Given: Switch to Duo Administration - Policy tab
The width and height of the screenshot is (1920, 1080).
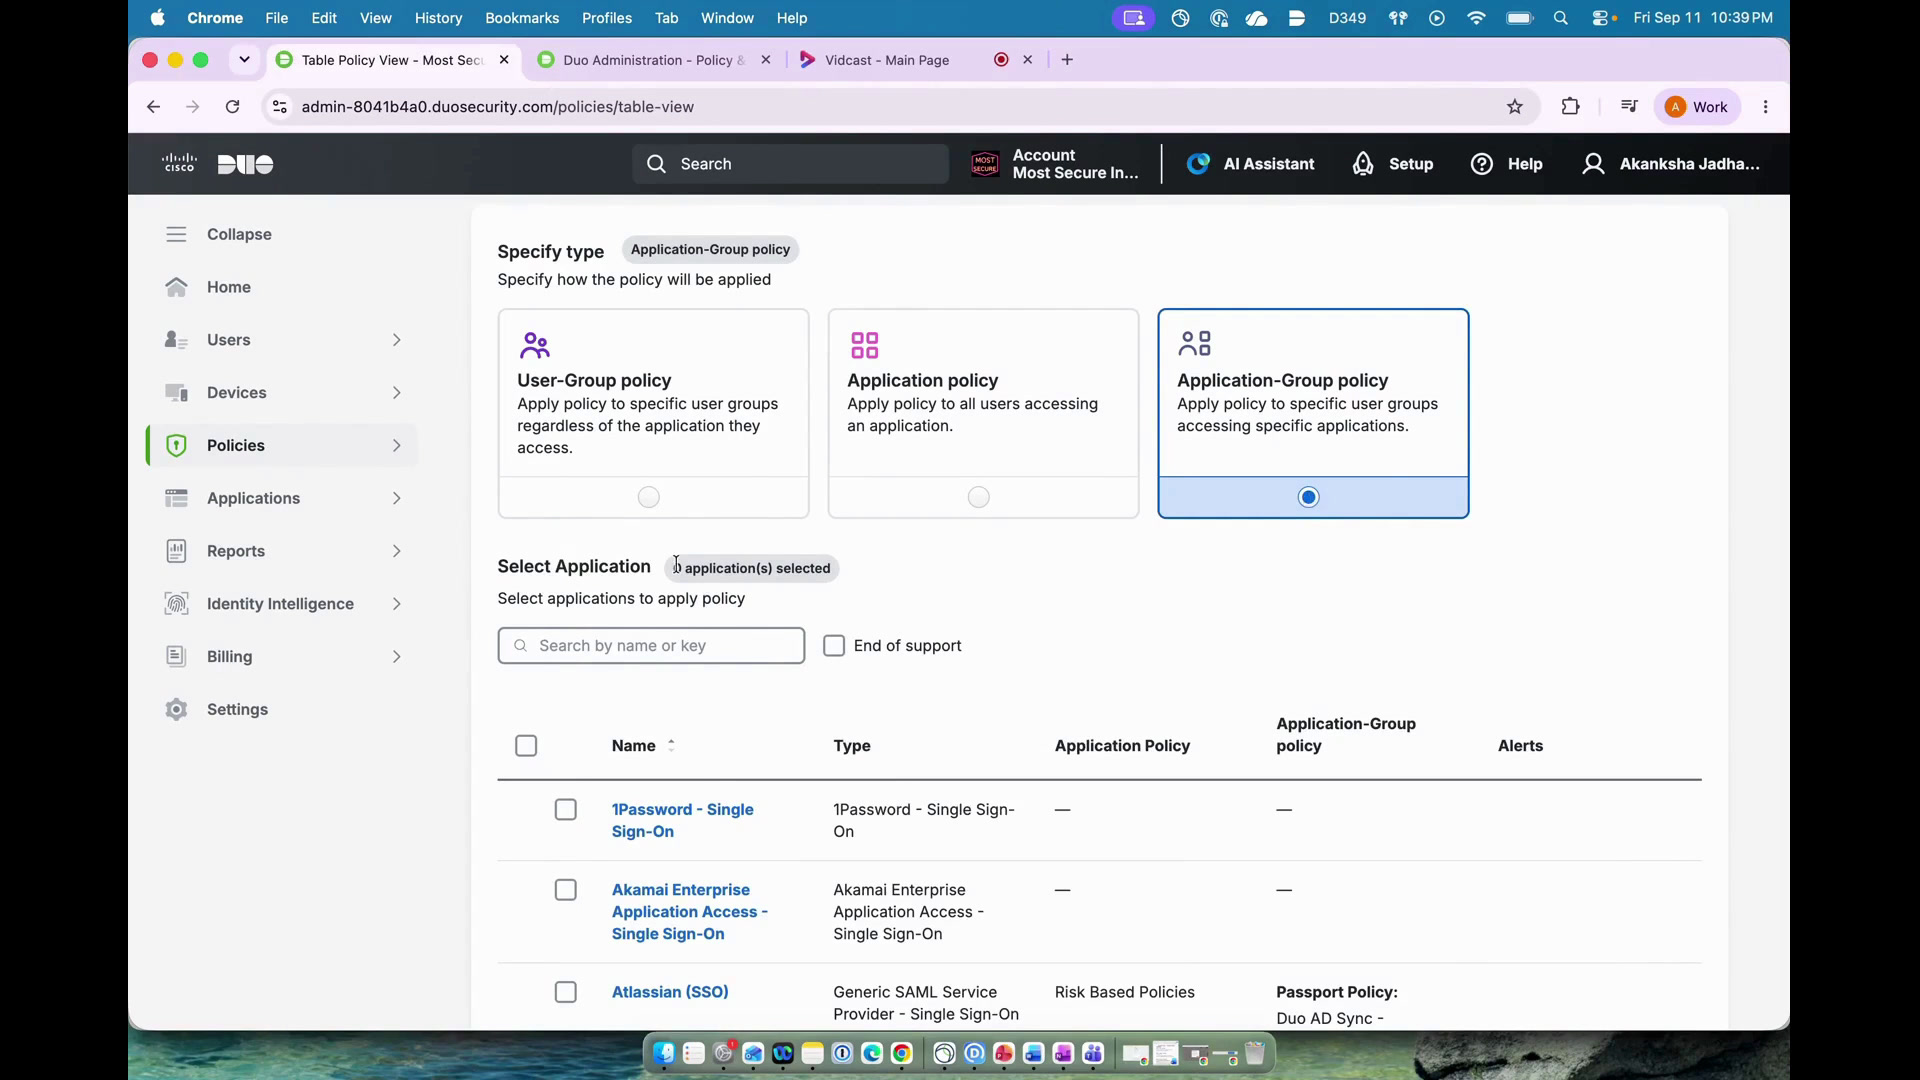Looking at the screenshot, I should click(x=654, y=60).
